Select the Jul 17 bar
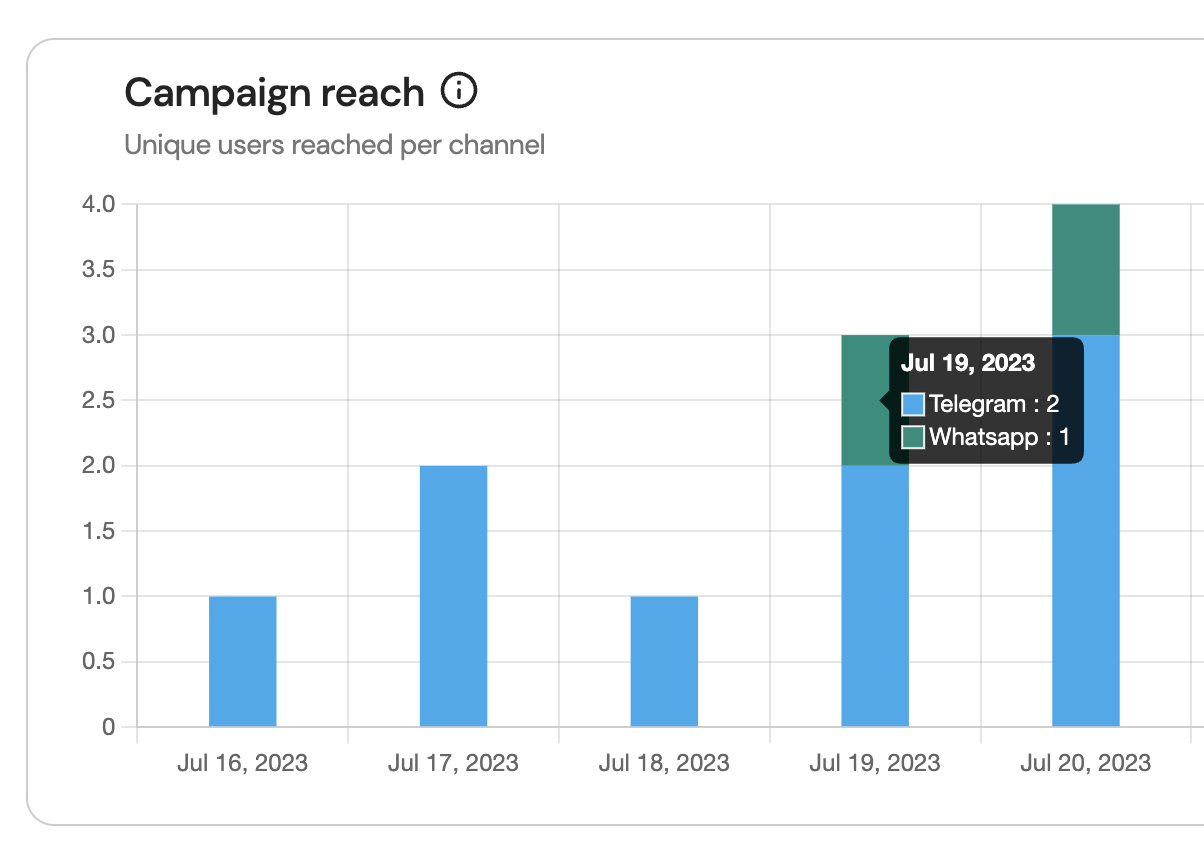 click(453, 595)
